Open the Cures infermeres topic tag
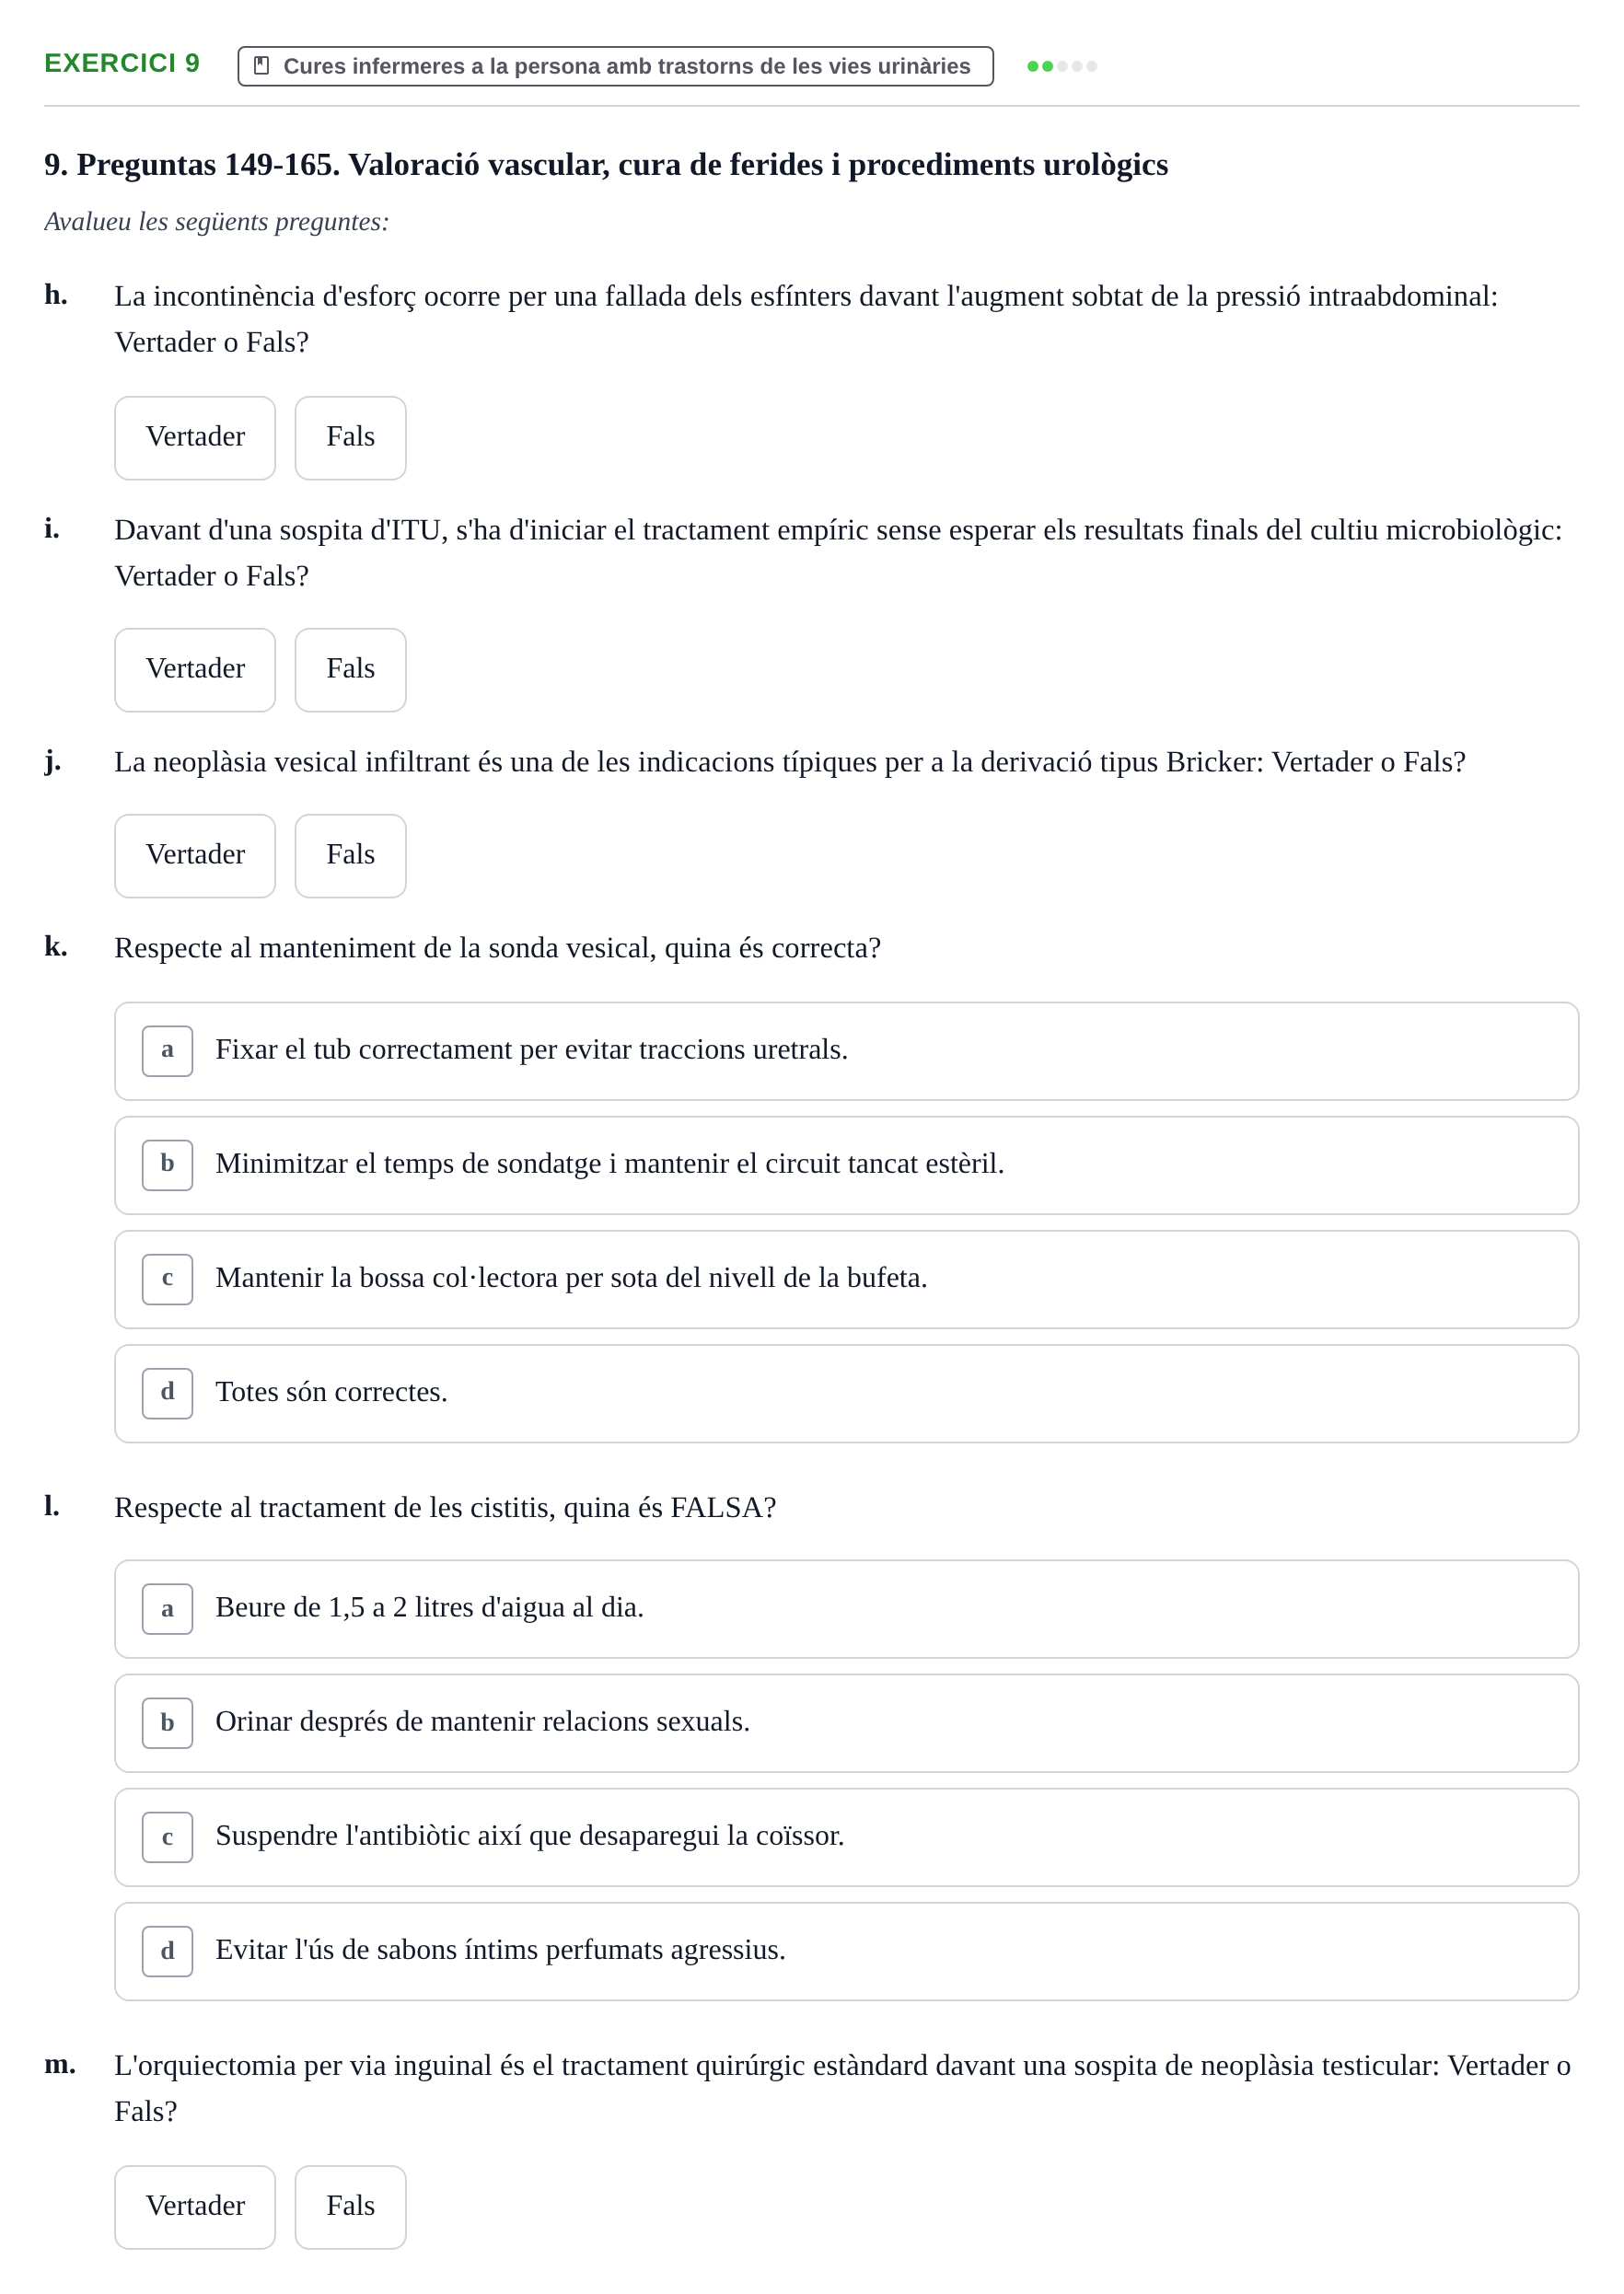The height and width of the screenshot is (2294, 1624). [615, 66]
